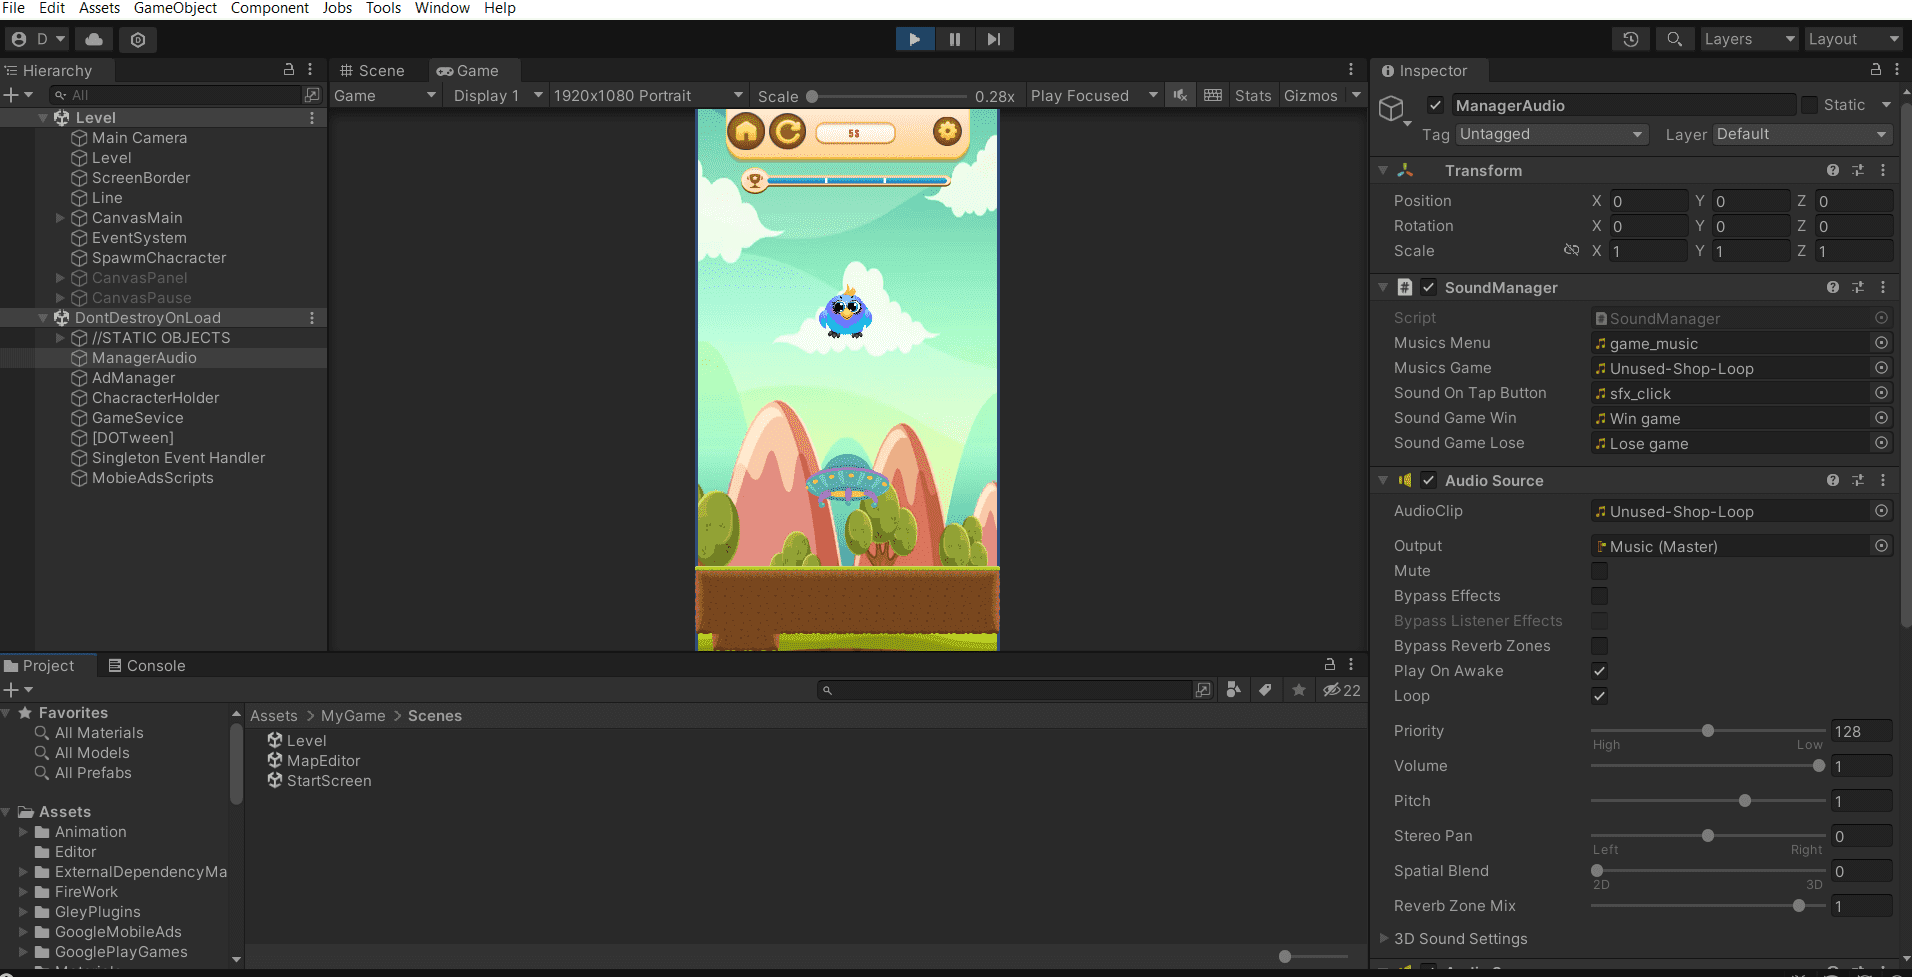Toggle the Hierarchy panel lock icon
The image size is (1912, 977).
point(289,70)
